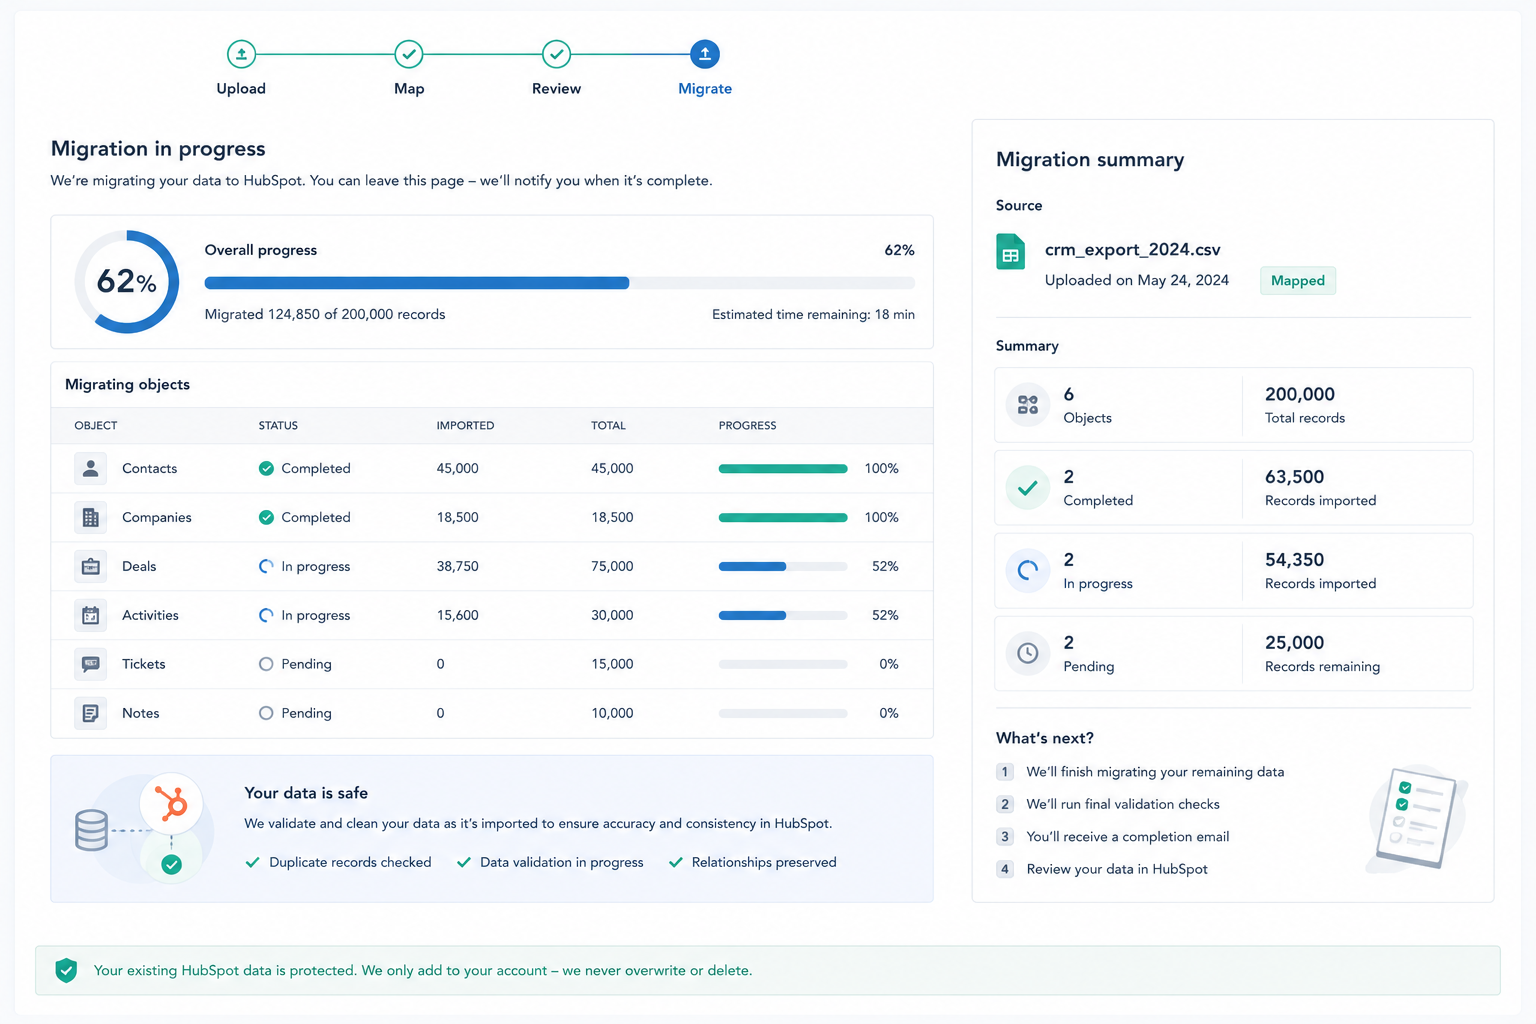Click 'Migrated 124,850 of 200,000 records' text
This screenshot has width=1536, height=1024.
[x=325, y=314]
